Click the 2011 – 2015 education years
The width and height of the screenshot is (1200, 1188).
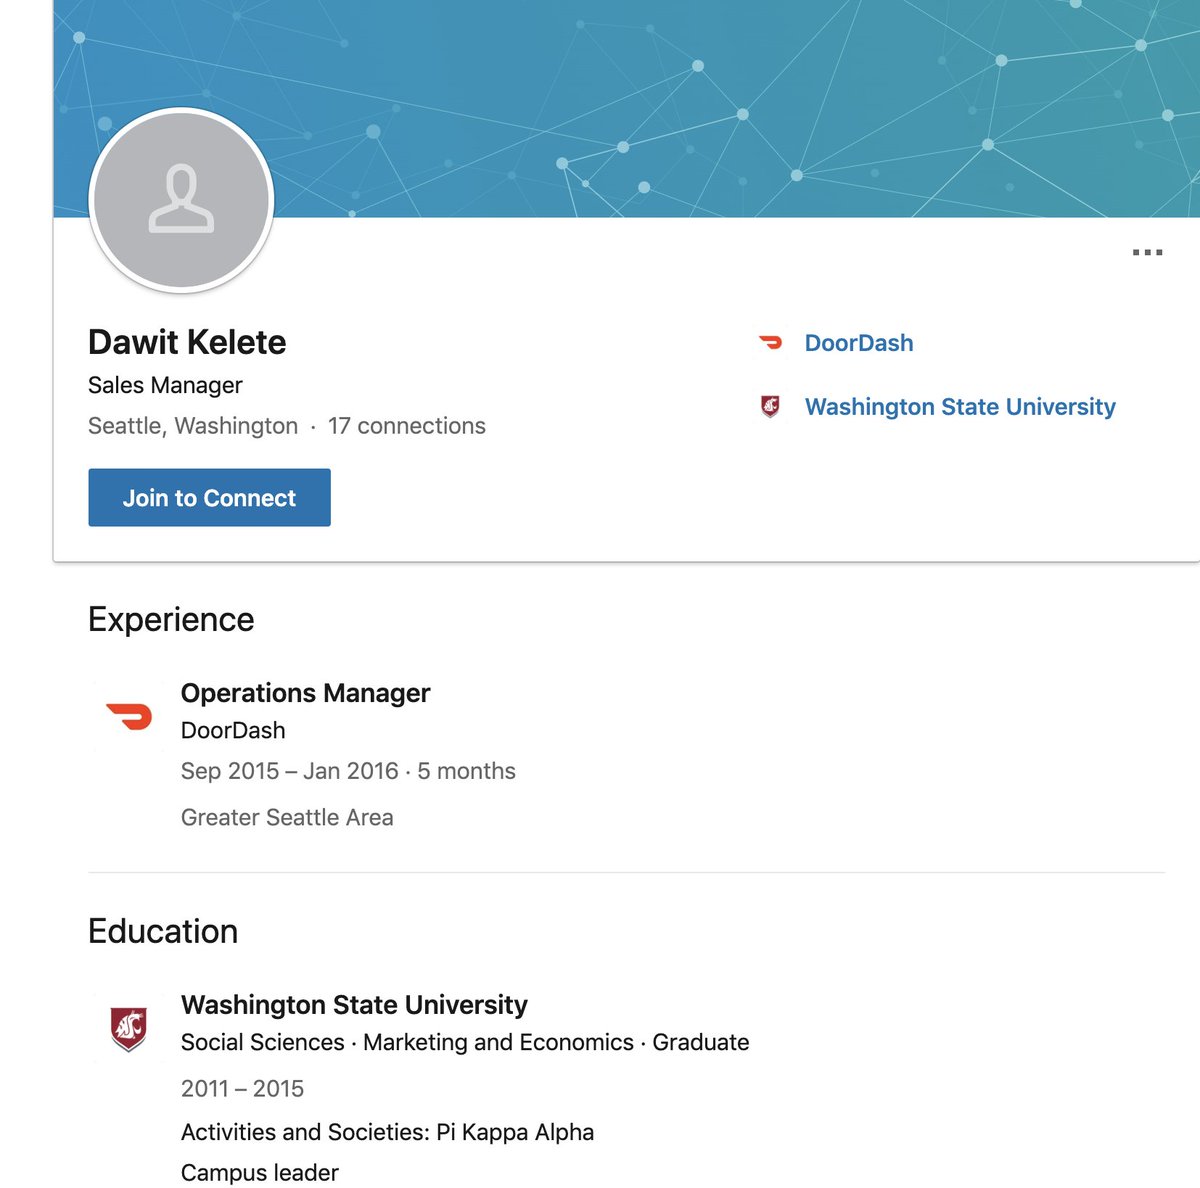coord(242,1088)
